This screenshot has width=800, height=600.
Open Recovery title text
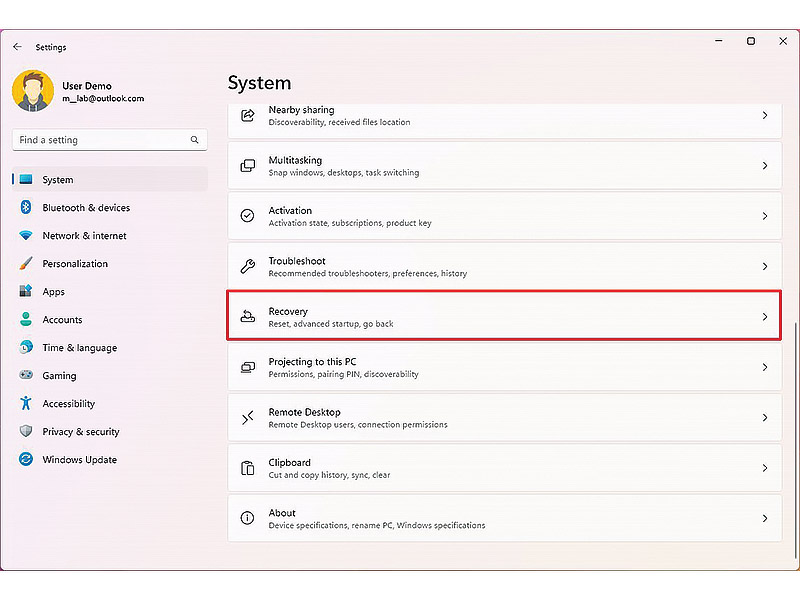click(x=288, y=311)
